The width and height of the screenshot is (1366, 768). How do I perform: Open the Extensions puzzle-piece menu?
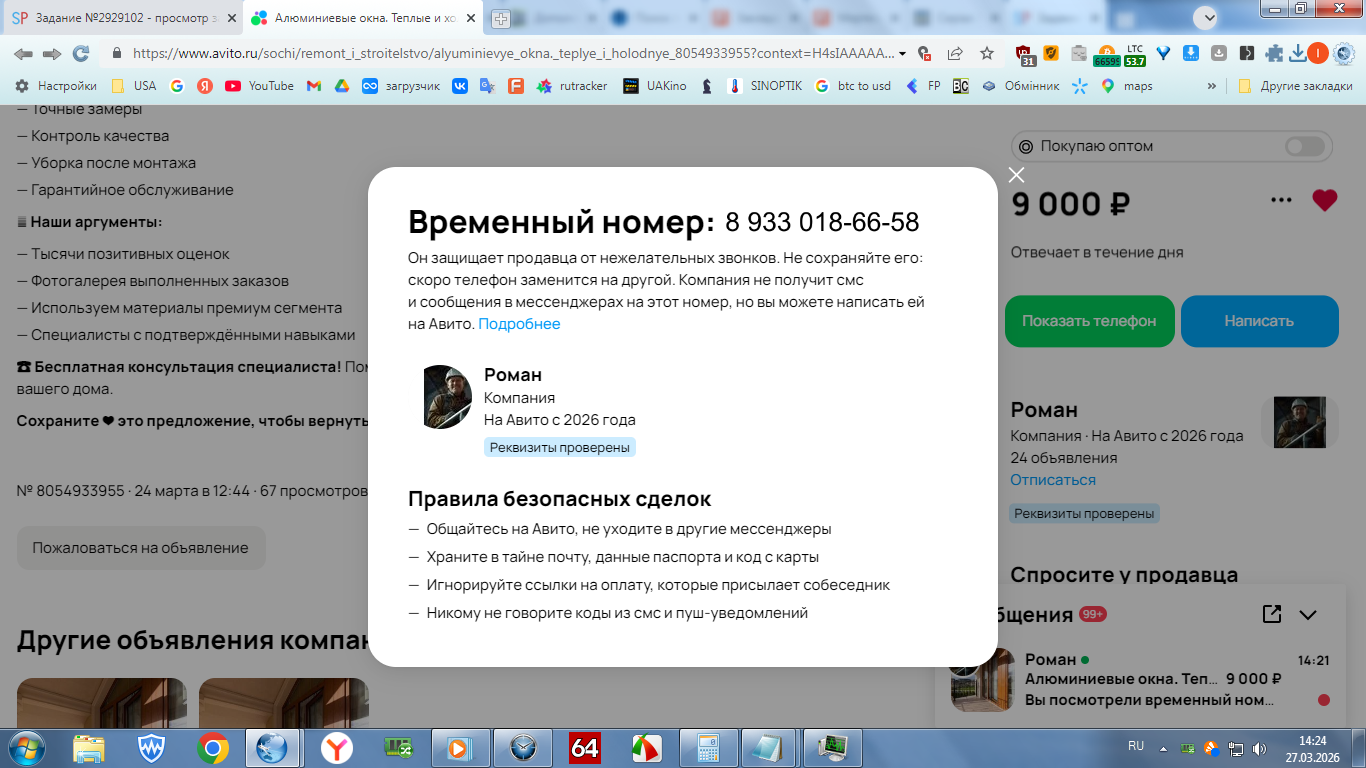click(x=1274, y=54)
